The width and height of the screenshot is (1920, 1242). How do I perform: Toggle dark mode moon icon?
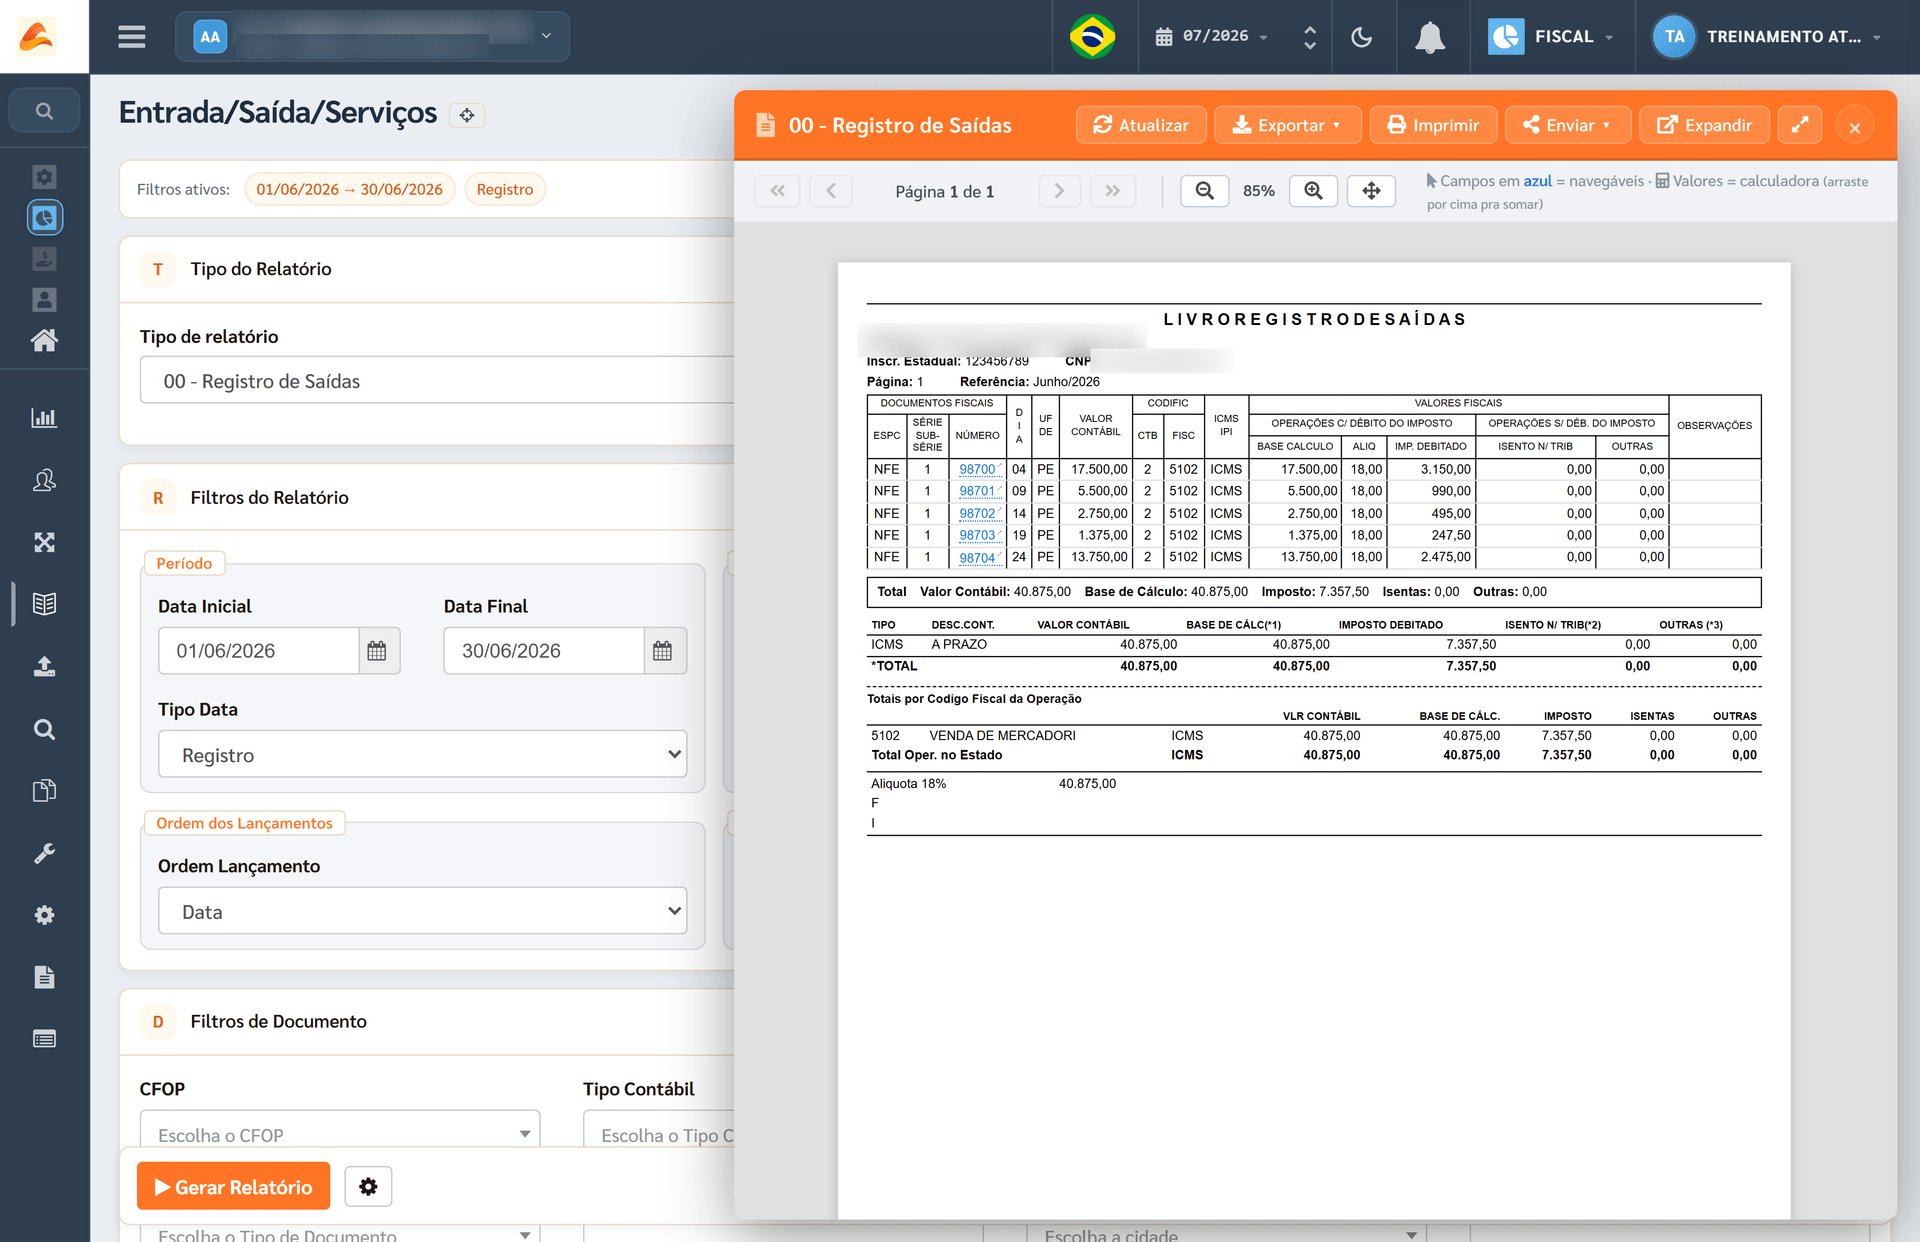(x=1361, y=37)
